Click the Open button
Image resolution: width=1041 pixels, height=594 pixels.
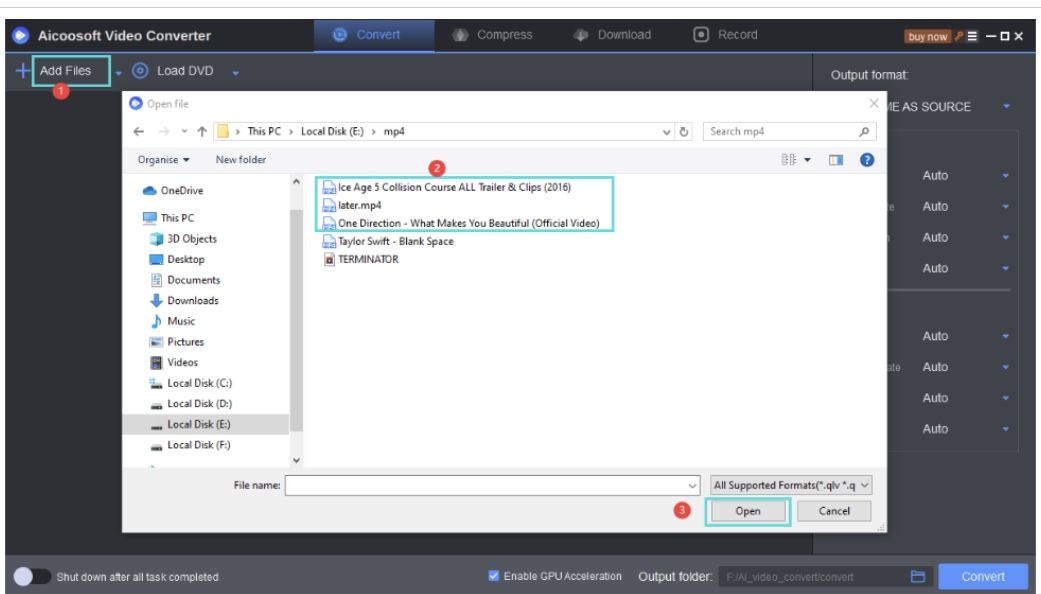click(x=748, y=512)
